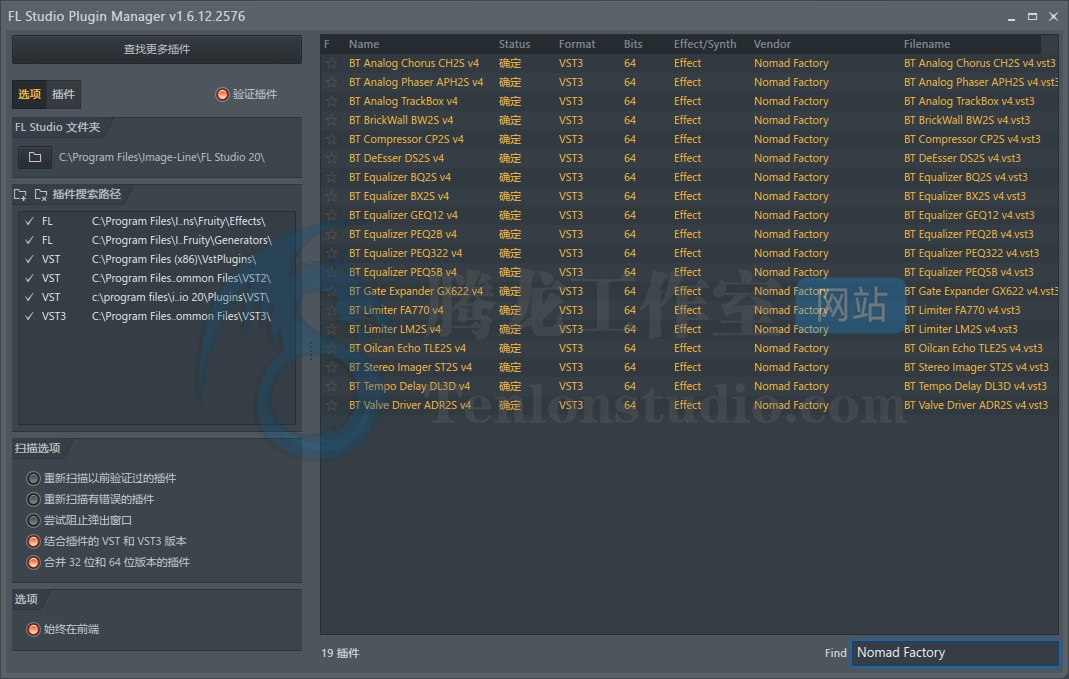Click the remove plugin search path icon

[x=41, y=194]
